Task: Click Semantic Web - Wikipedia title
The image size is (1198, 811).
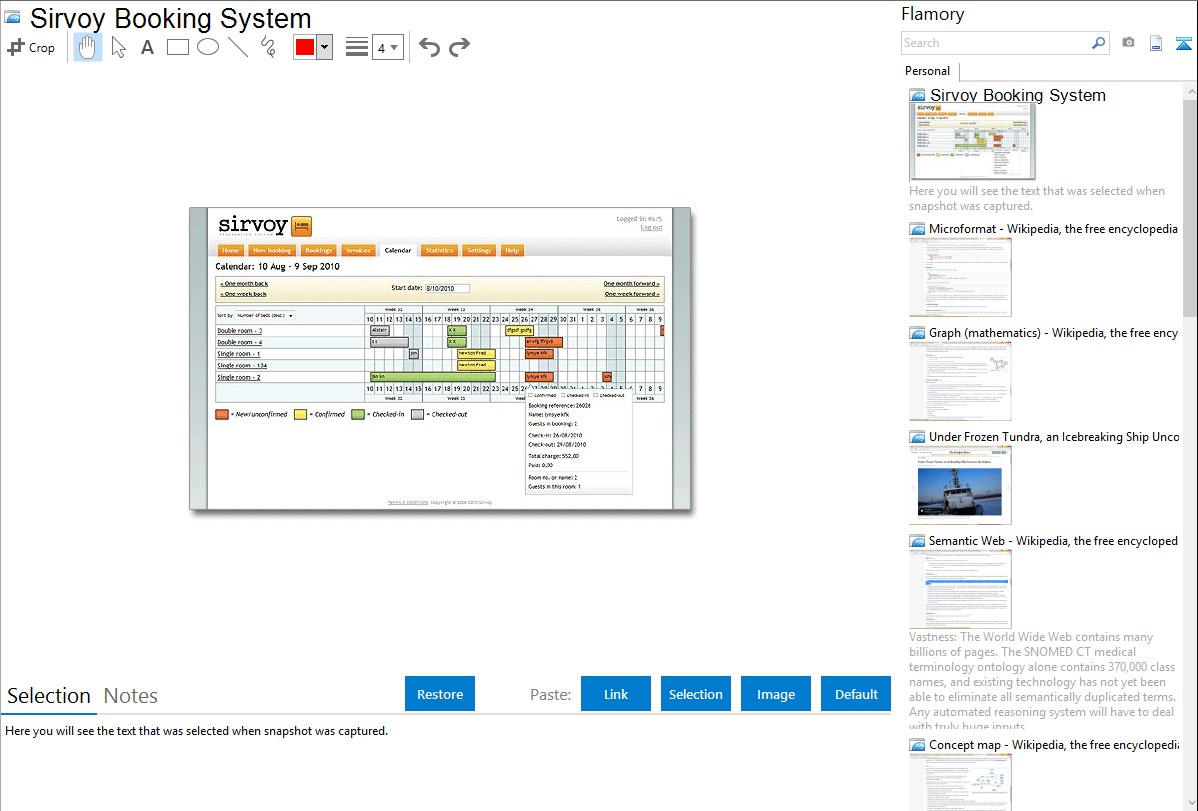Action: [1053, 540]
